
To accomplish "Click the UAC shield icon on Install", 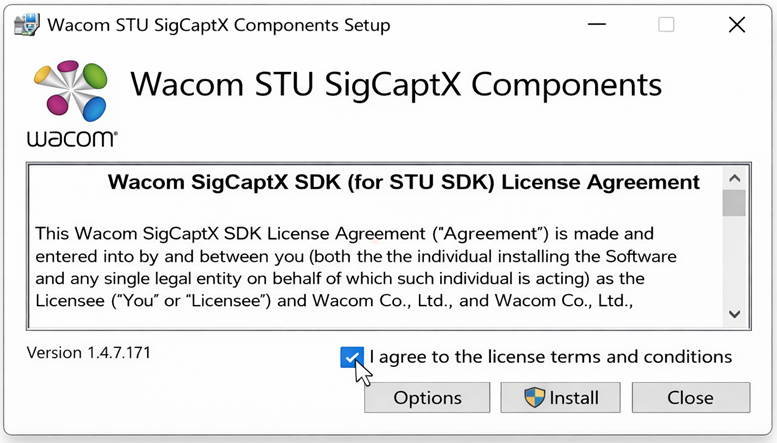I will point(535,397).
